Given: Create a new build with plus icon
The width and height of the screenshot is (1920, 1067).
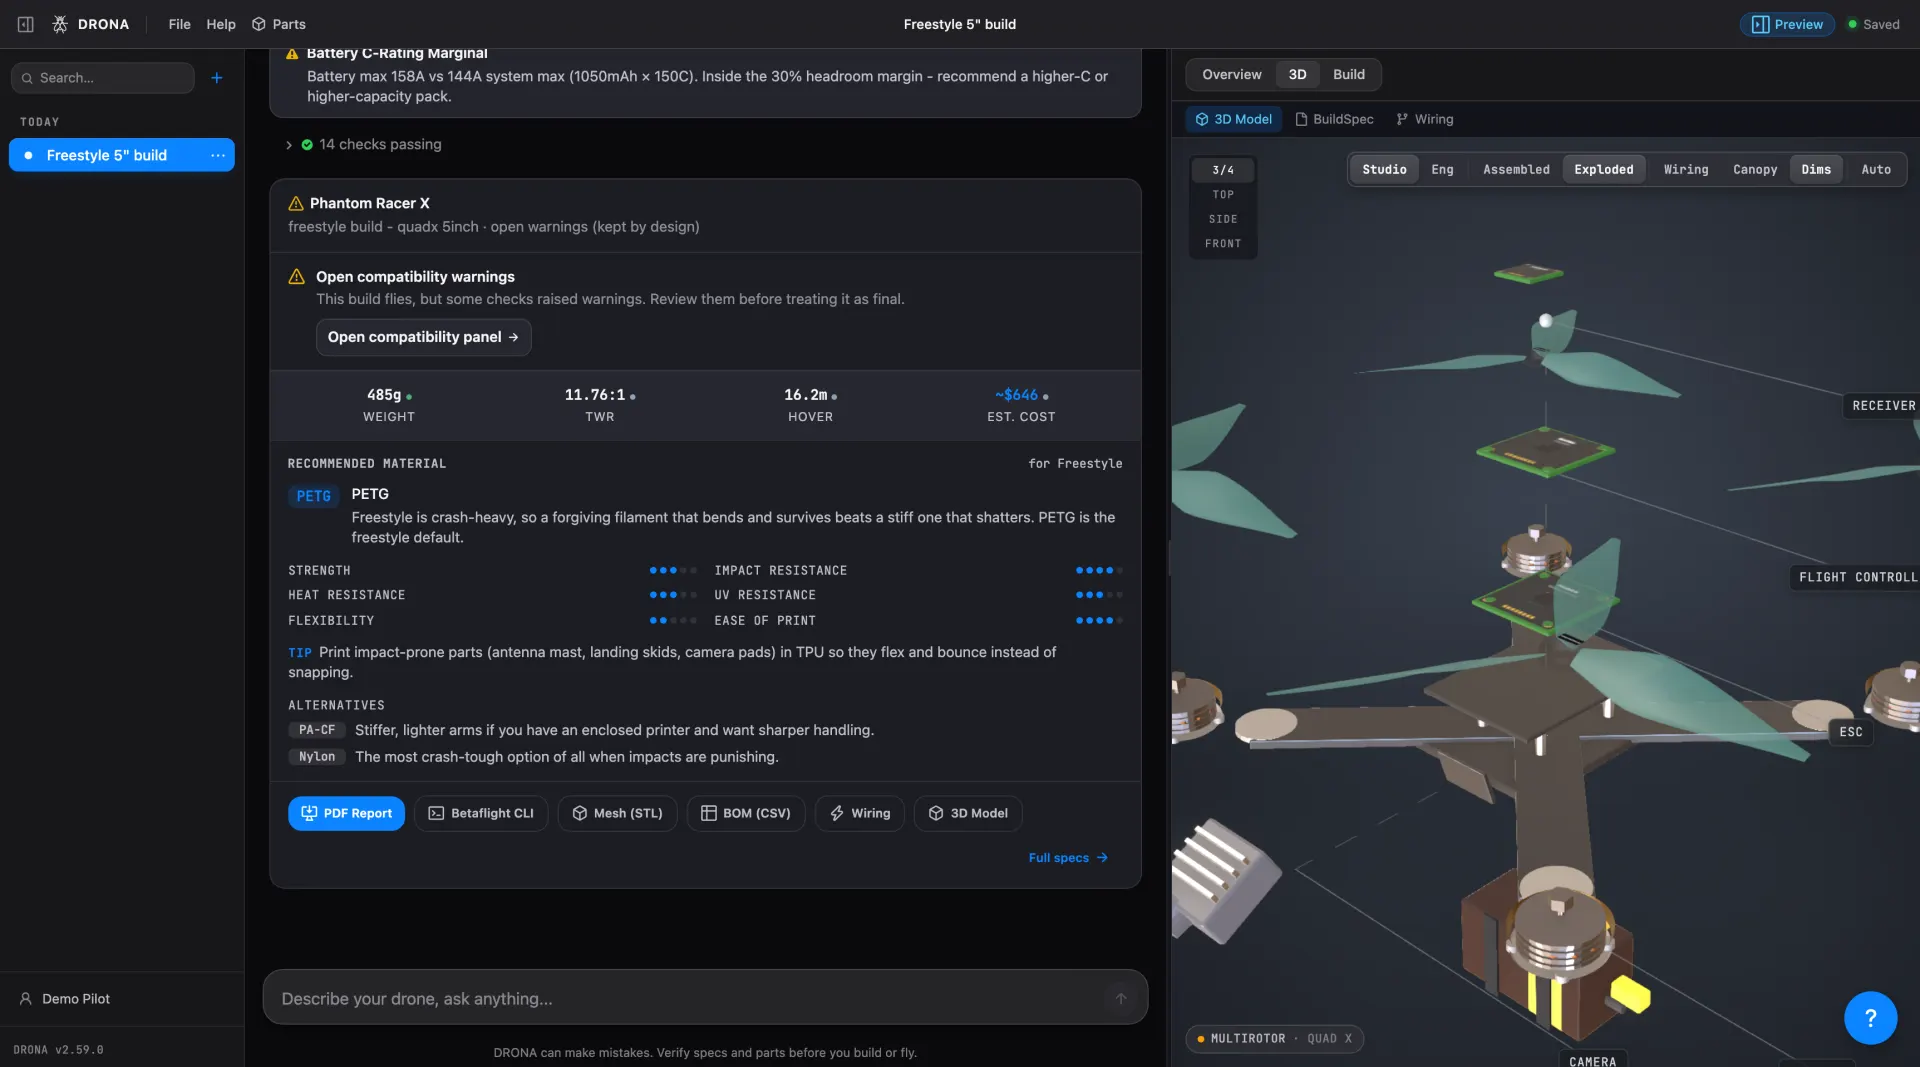Looking at the screenshot, I should tap(217, 78).
